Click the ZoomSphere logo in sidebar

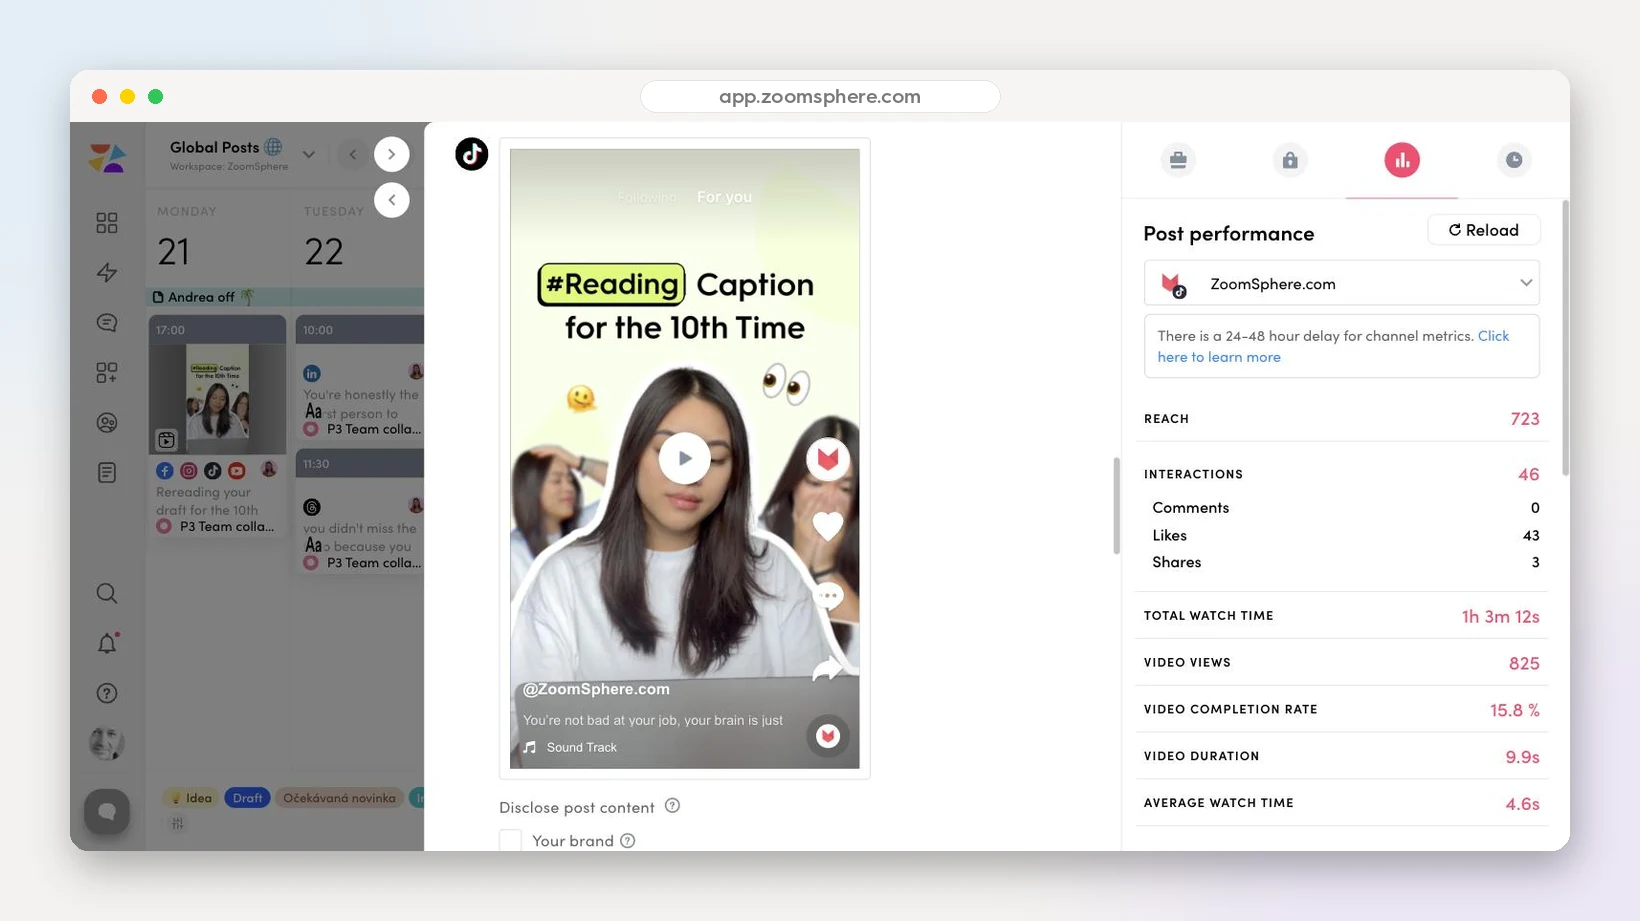107,157
